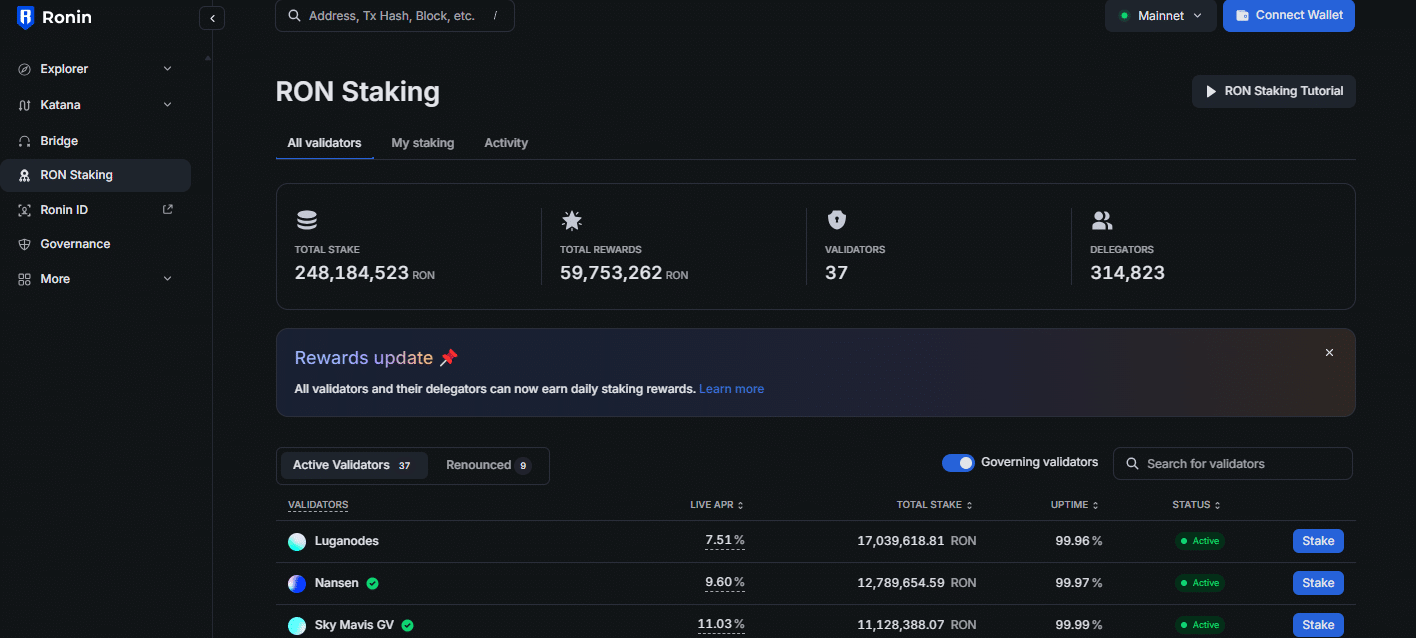Click magnifier icon in validator search

1133,464
